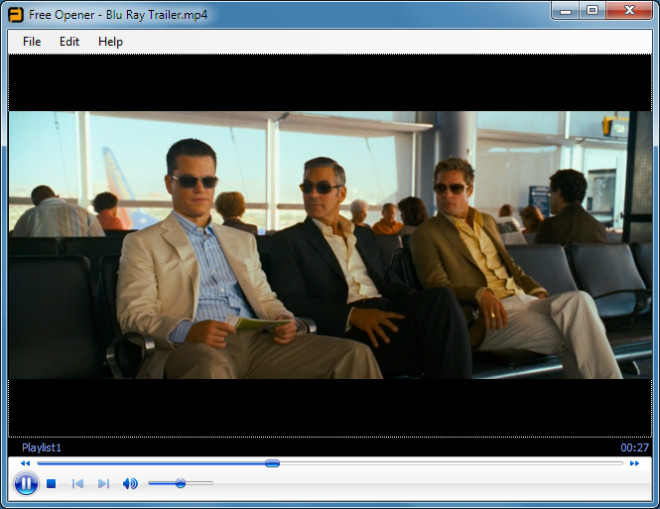Image resolution: width=660 pixels, height=509 pixels.
Task: Jump to the previous track
Action: coord(77,484)
